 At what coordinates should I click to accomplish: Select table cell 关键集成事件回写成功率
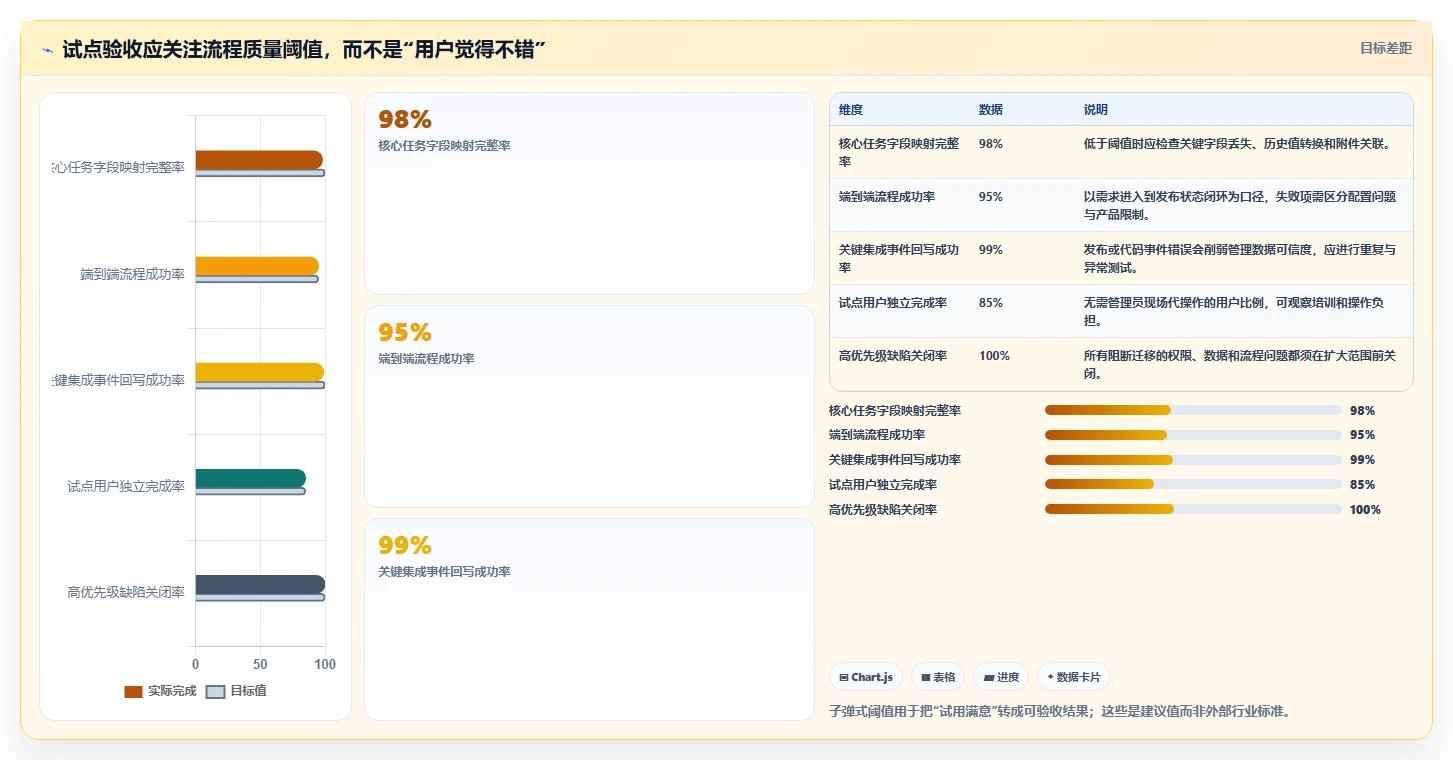click(x=900, y=258)
